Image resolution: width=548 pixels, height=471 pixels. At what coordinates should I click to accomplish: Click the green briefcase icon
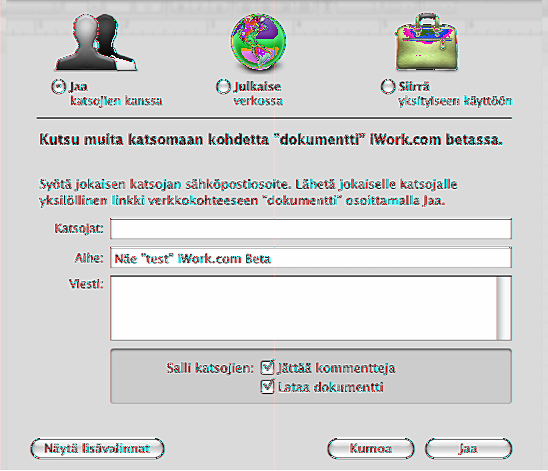coord(427,42)
